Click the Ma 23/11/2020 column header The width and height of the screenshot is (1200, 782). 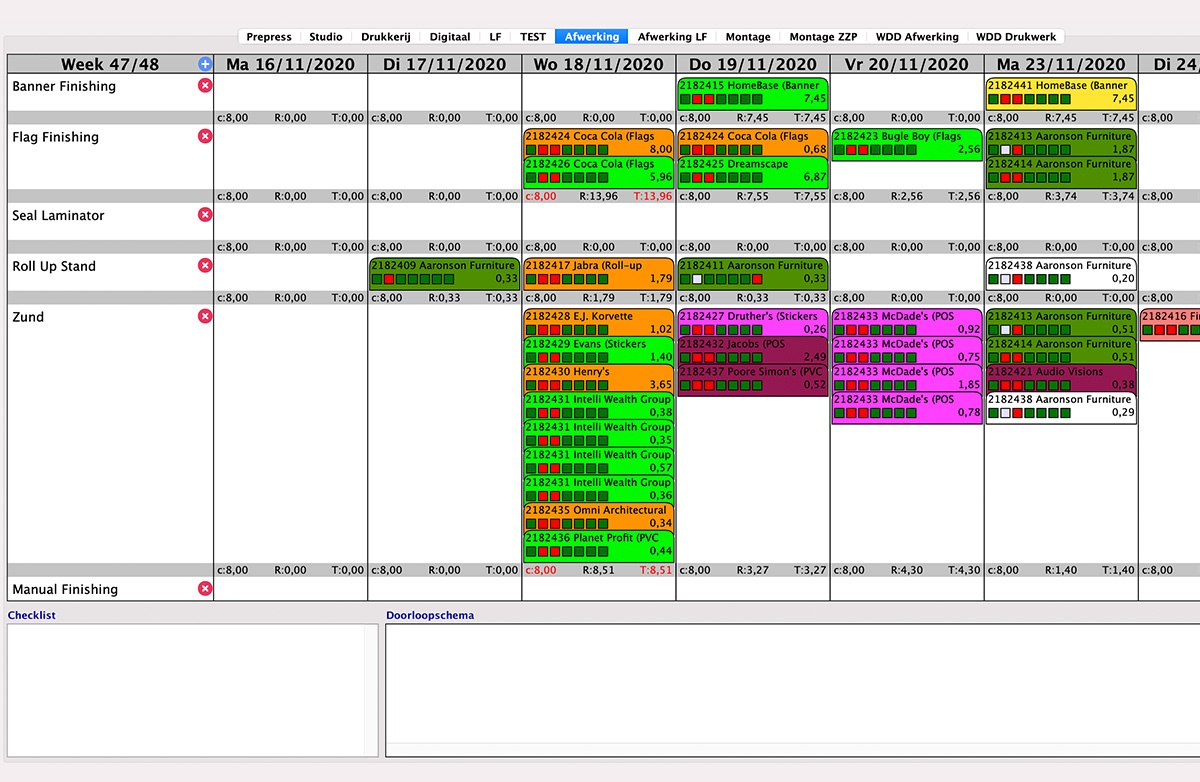(x=1061, y=64)
